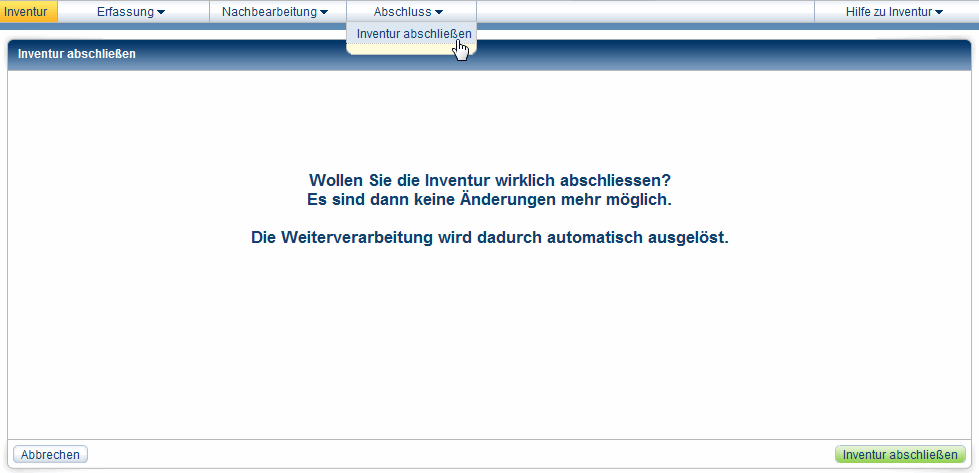Click the arrow beside Hilfe zu Inventur

click(939, 12)
